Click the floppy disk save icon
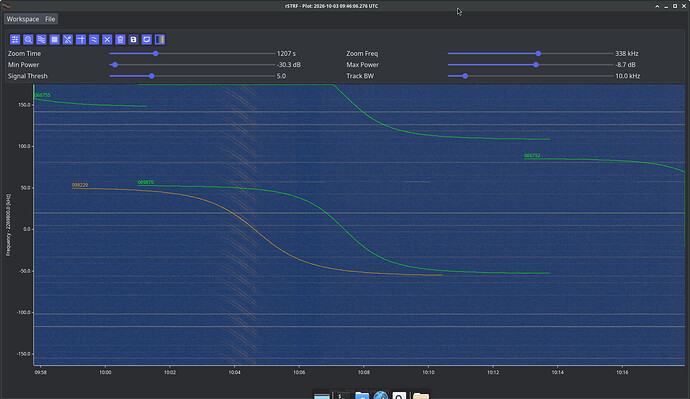 (x=133, y=40)
